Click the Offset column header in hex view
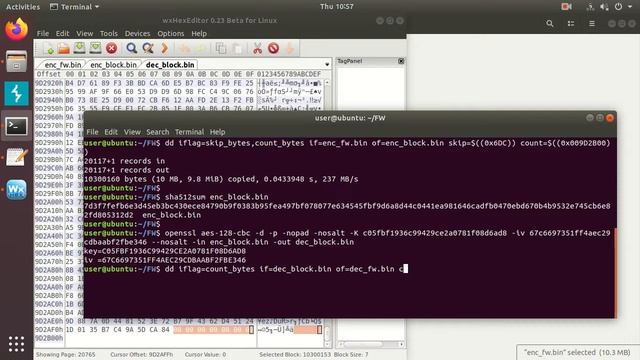This screenshot has height=360, width=640. [49, 74]
